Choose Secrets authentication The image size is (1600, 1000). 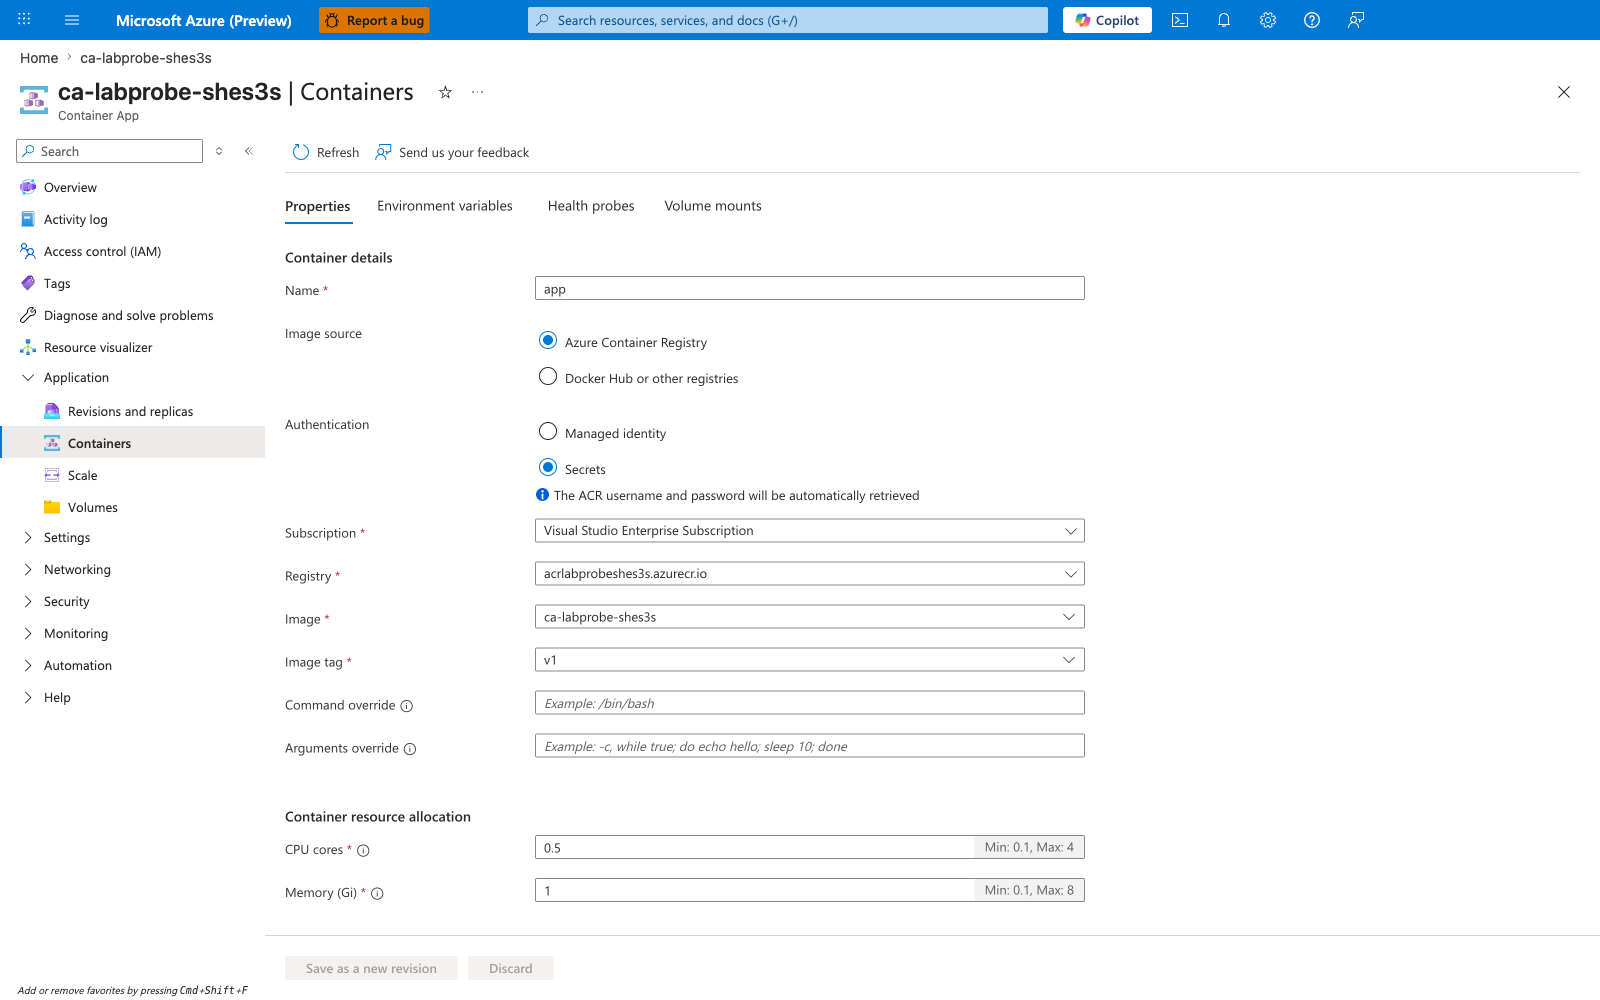pos(548,468)
